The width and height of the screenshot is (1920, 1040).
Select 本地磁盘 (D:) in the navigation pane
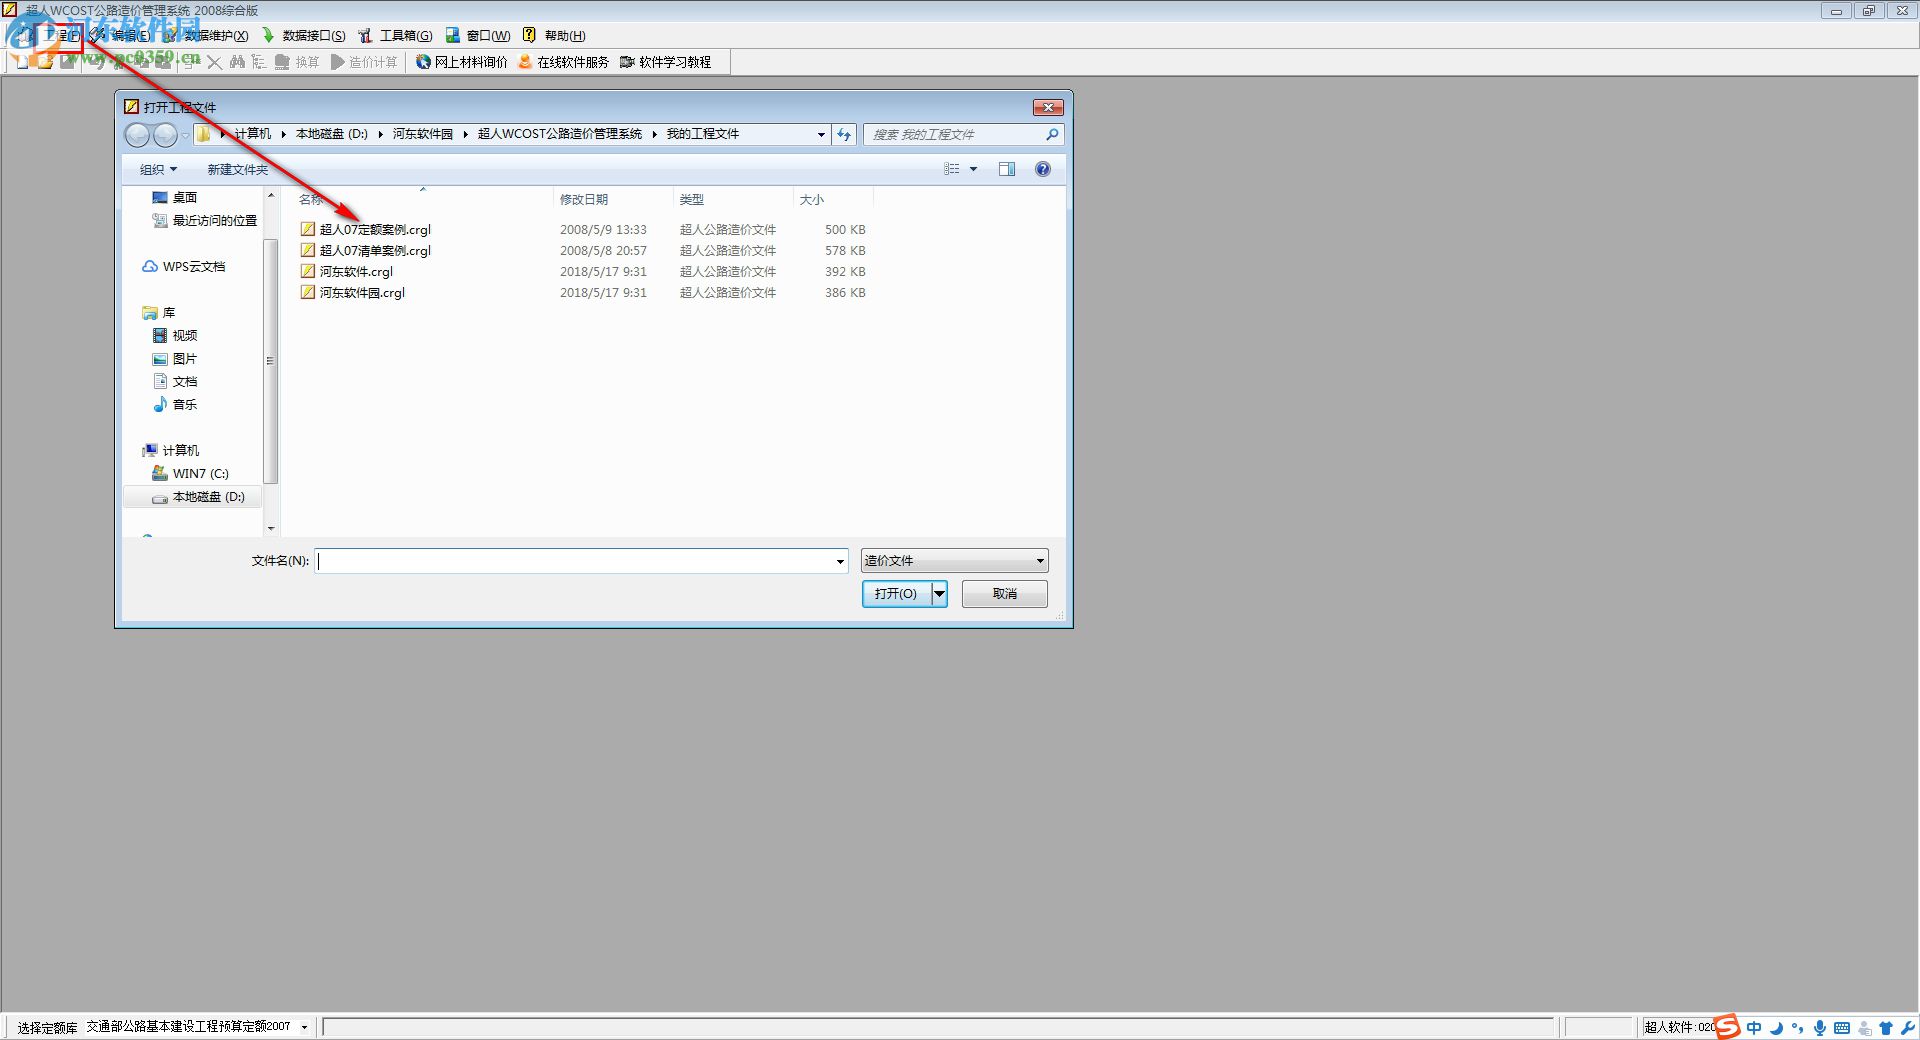click(x=198, y=497)
